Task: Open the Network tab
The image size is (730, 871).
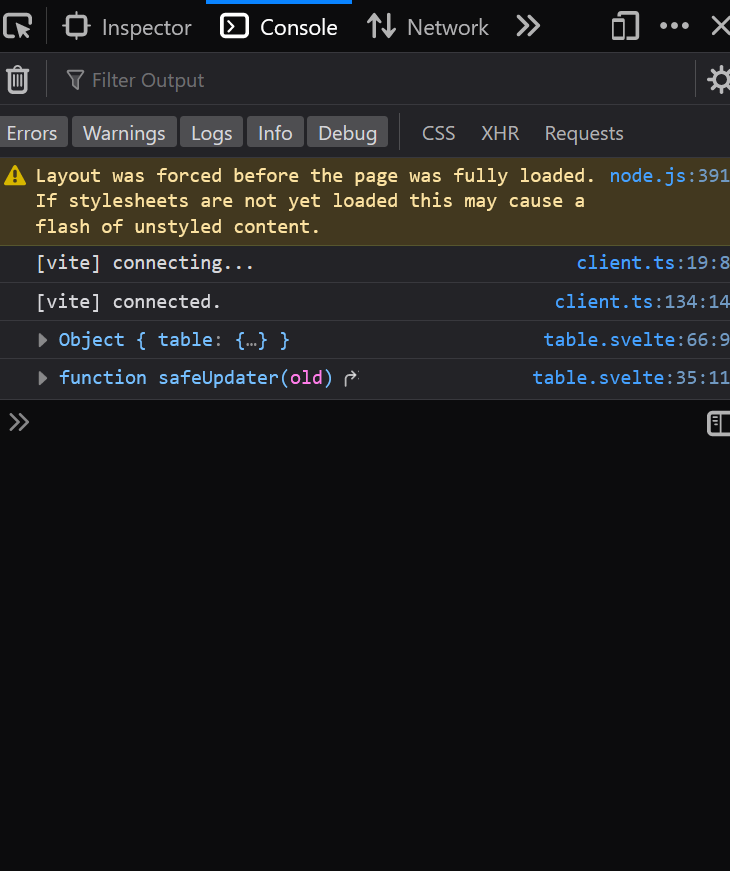Action: [x=428, y=27]
